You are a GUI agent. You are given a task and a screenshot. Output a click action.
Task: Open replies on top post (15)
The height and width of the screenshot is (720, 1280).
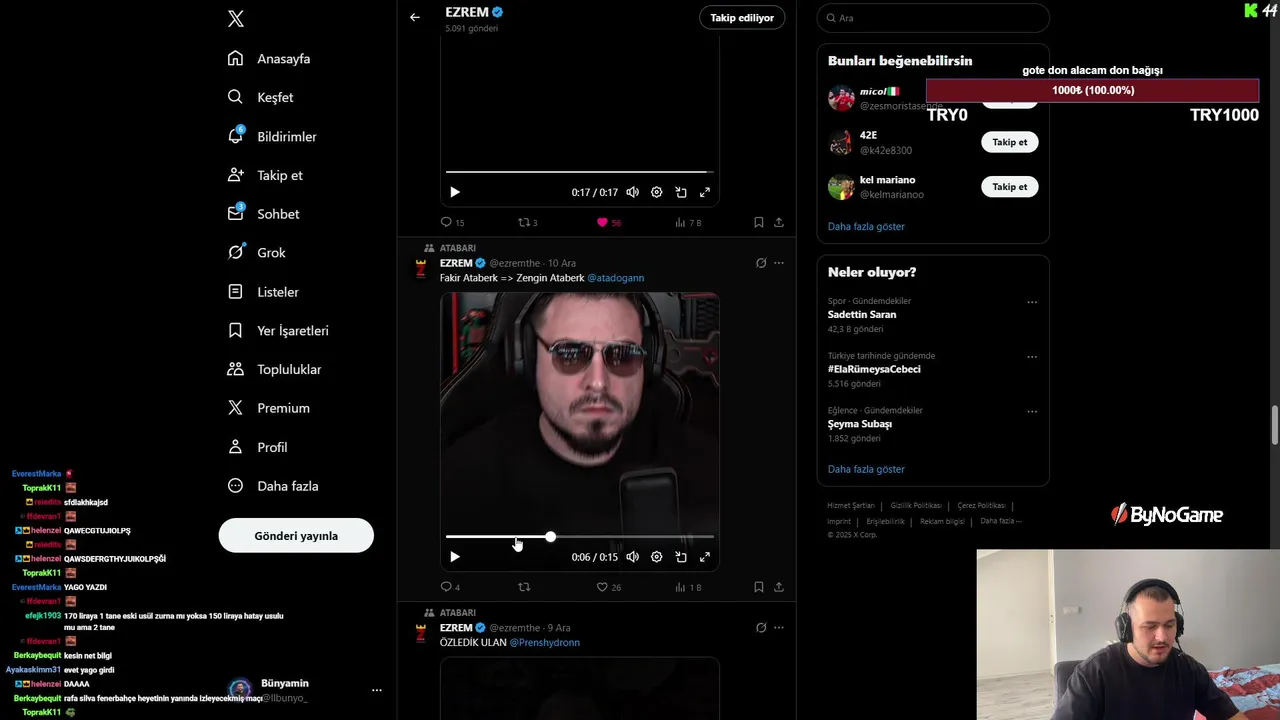pyautogui.click(x=452, y=222)
